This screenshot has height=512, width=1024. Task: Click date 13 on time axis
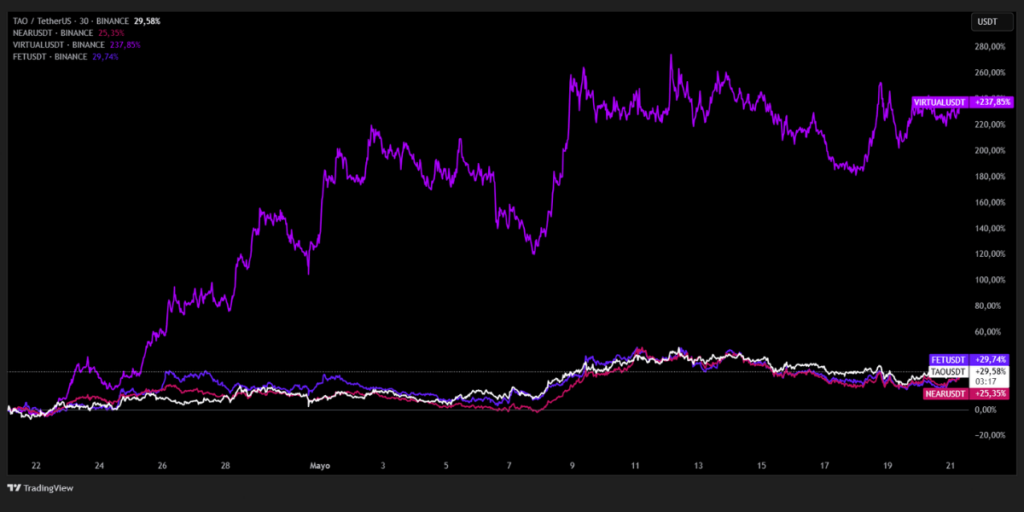tap(698, 466)
